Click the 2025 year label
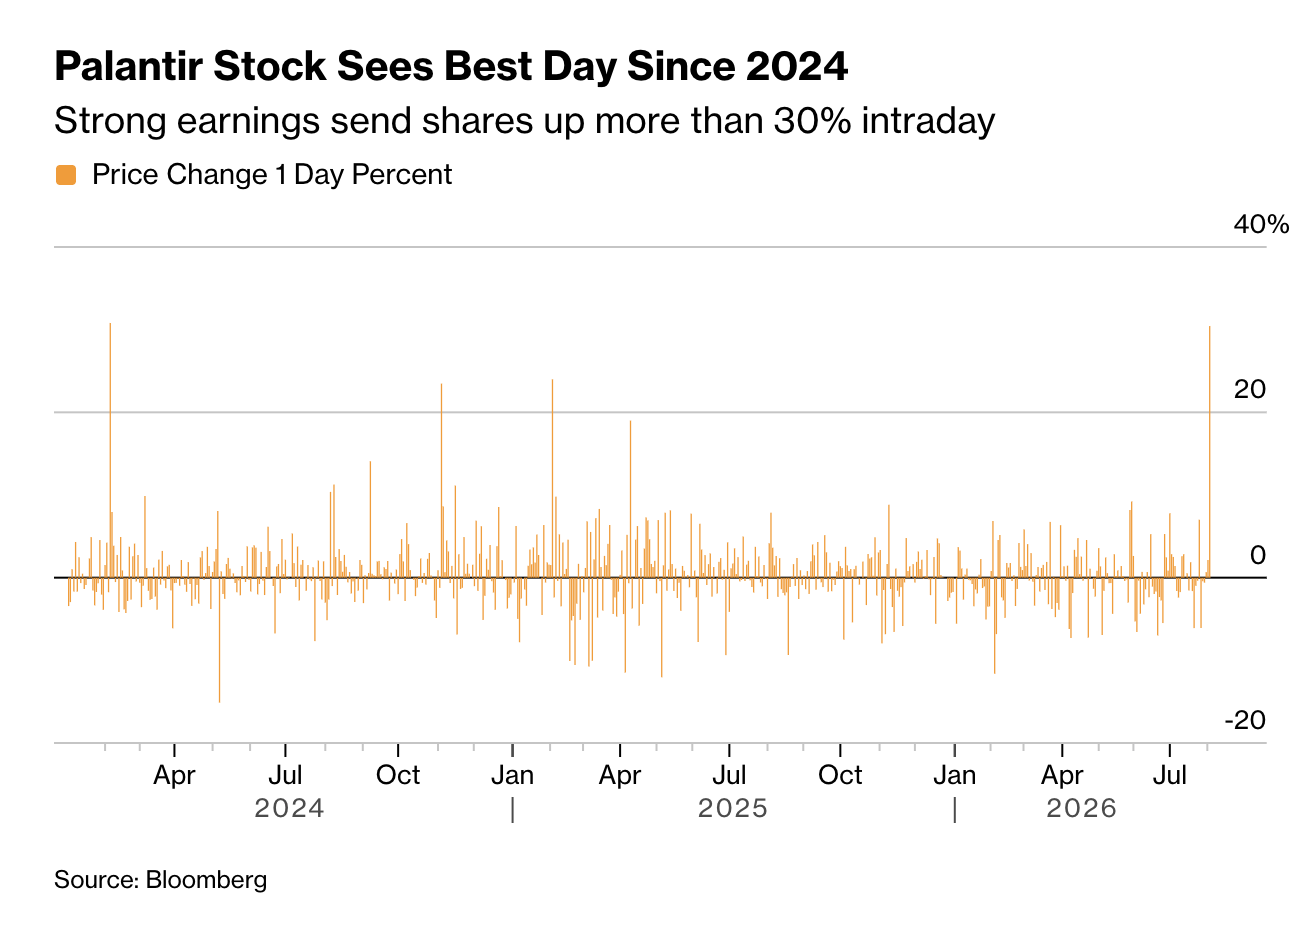Image resolution: width=1314 pixels, height=926 pixels. (x=733, y=808)
